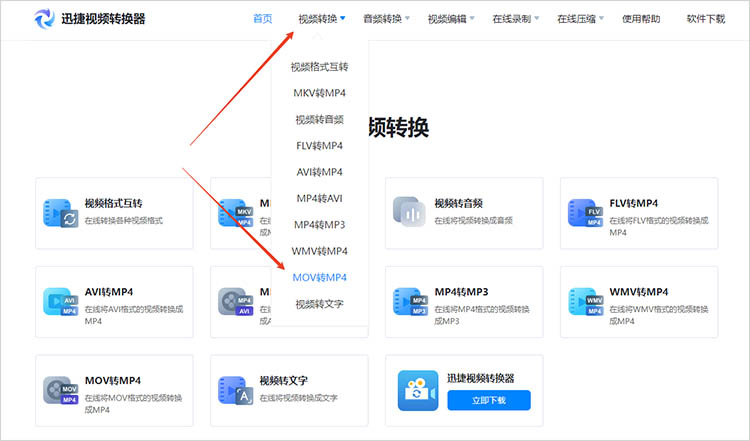750x441 pixels.
Task: Click the 视频转音频 card icon
Action: (x=409, y=211)
